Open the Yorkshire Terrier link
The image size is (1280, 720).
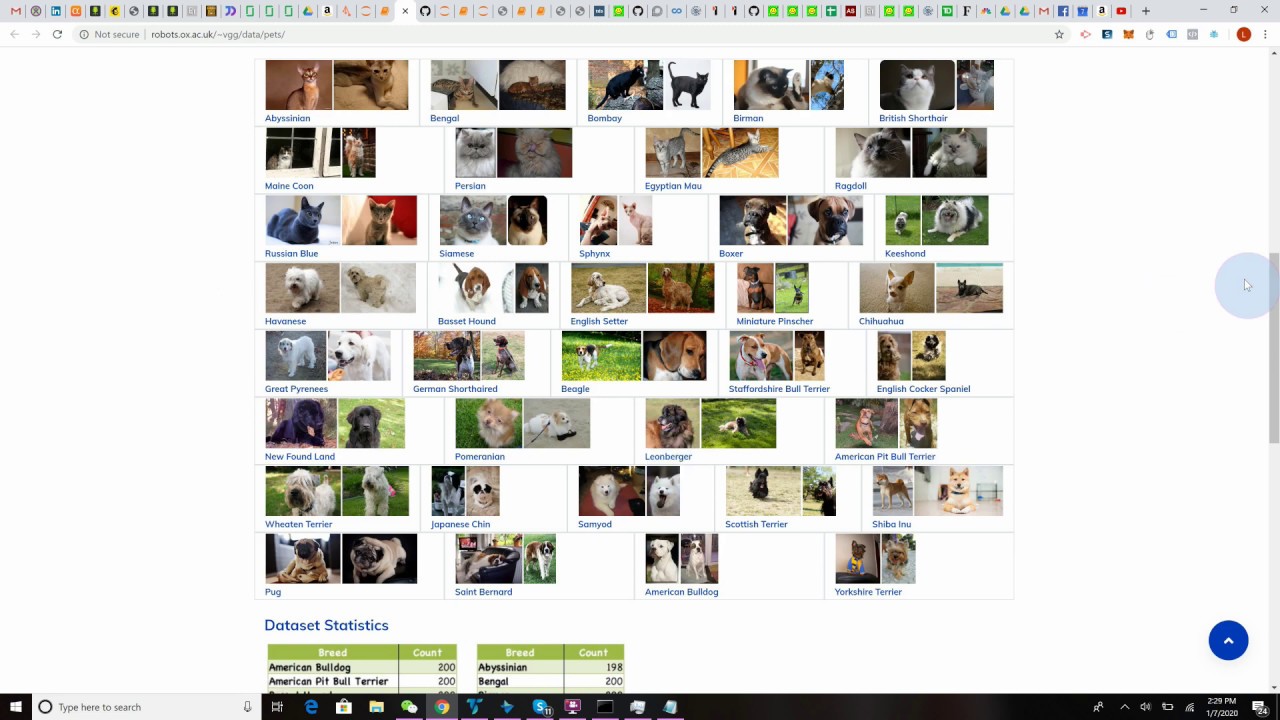tap(868, 592)
